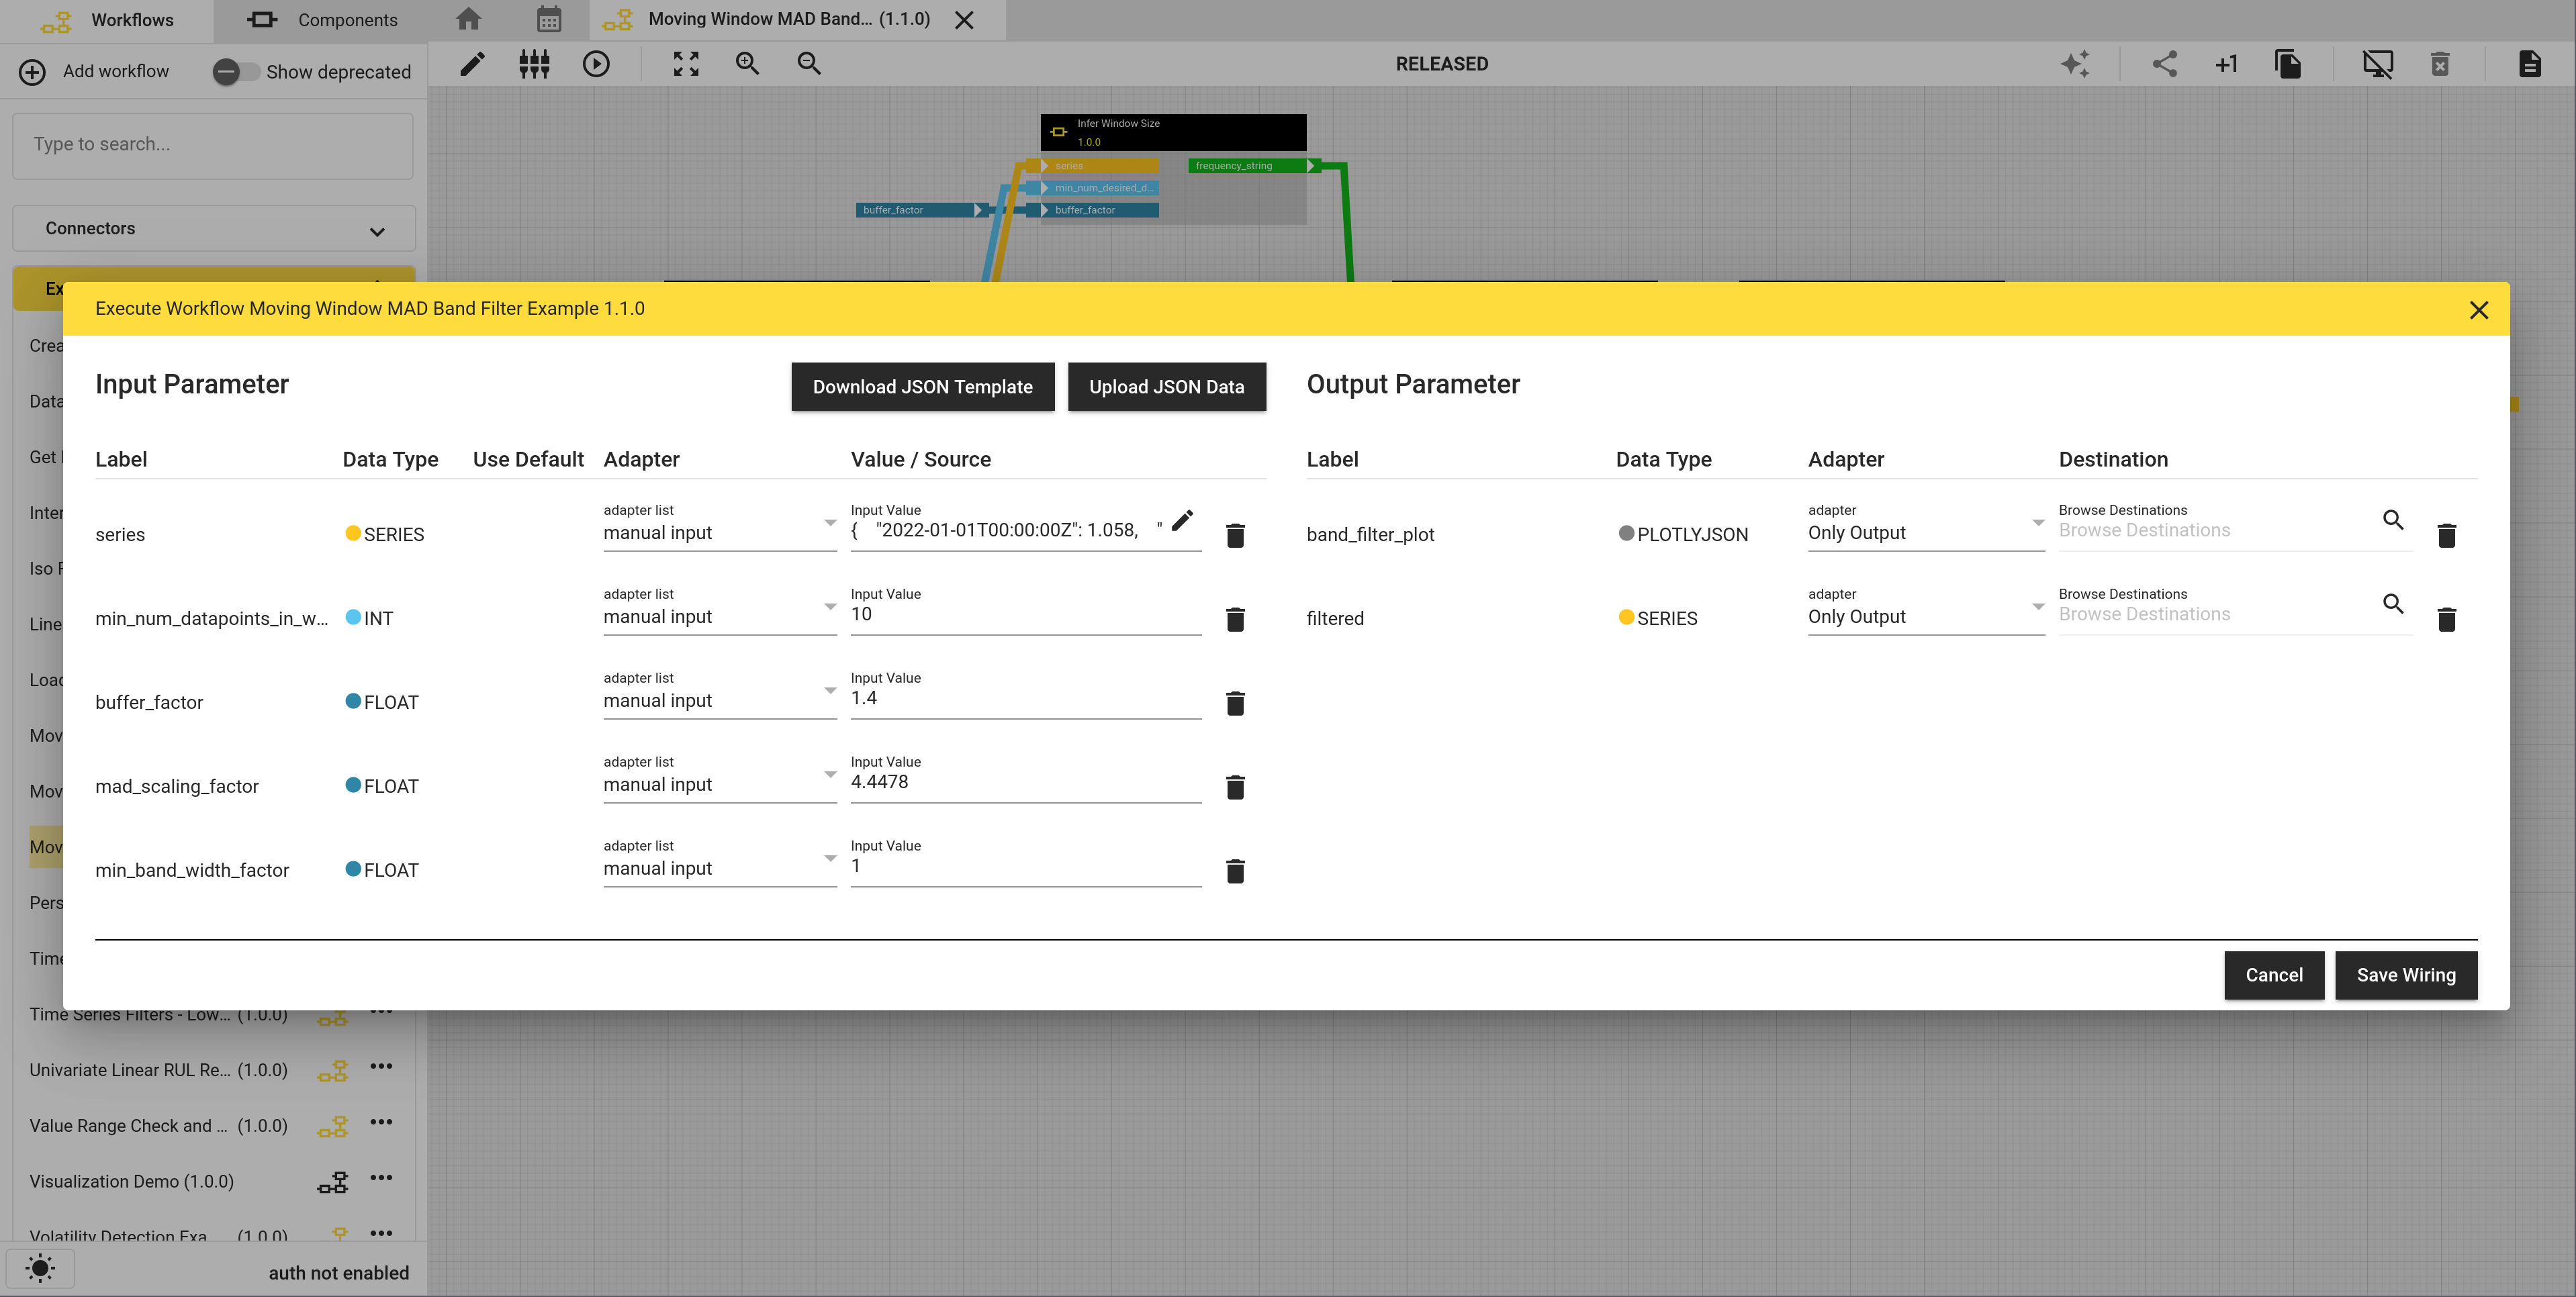Click the execute play icon
The image size is (2576, 1297).
596,64
